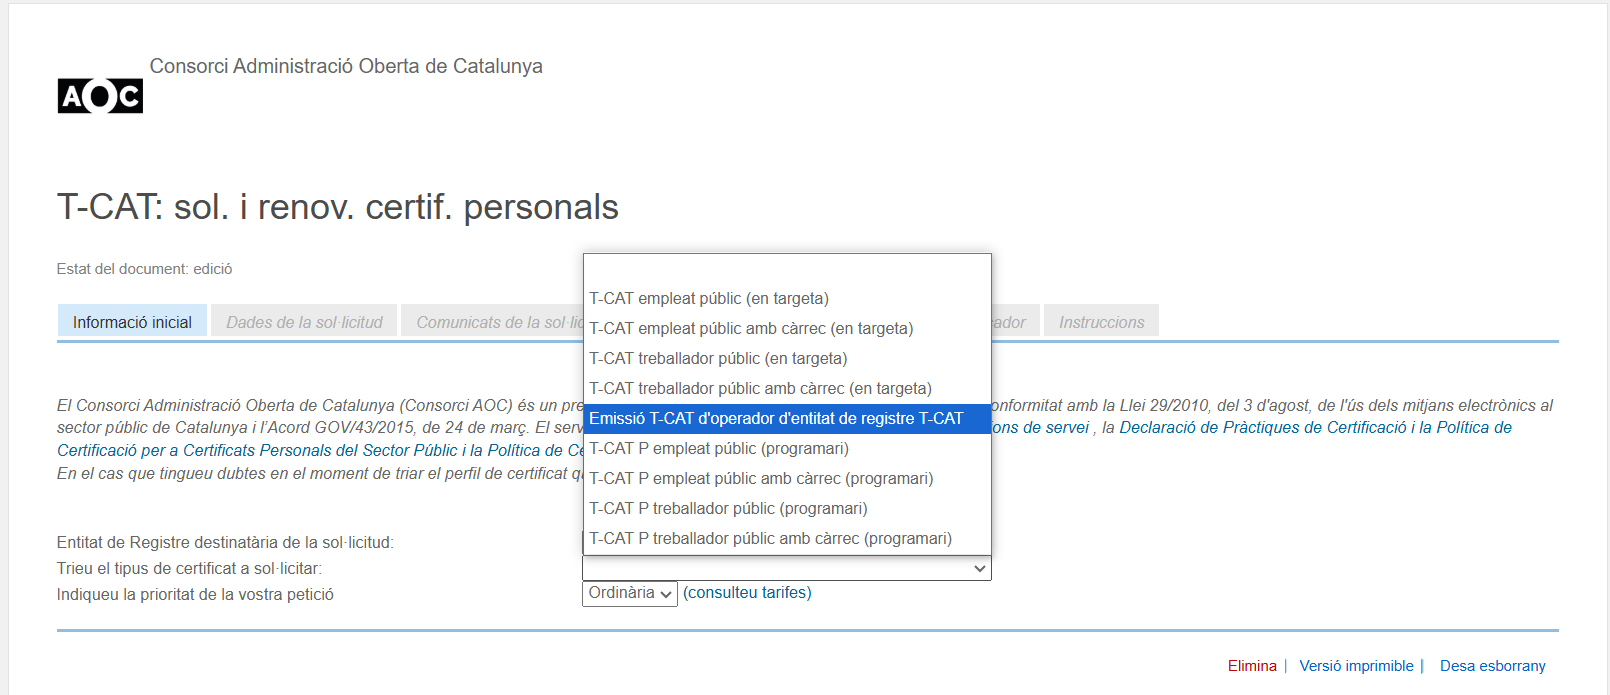Viewport: 1610px width, 695px height.
Task: Click the AOC logo
Action: point(100,96)
